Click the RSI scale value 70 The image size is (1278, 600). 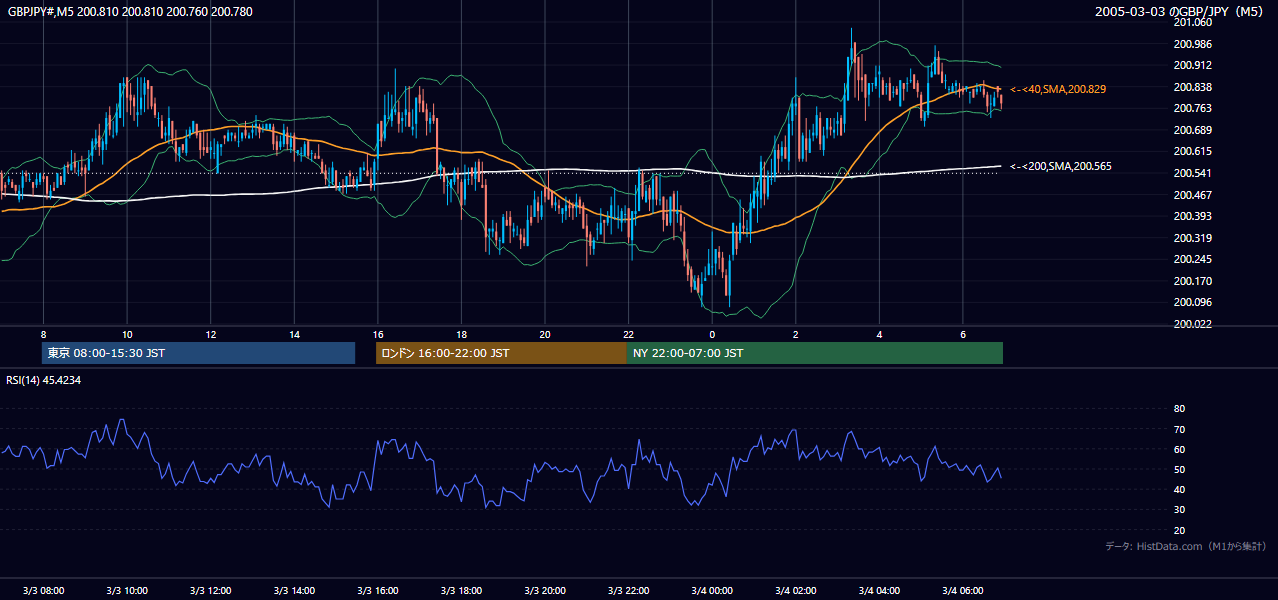tap(1180, 429)
